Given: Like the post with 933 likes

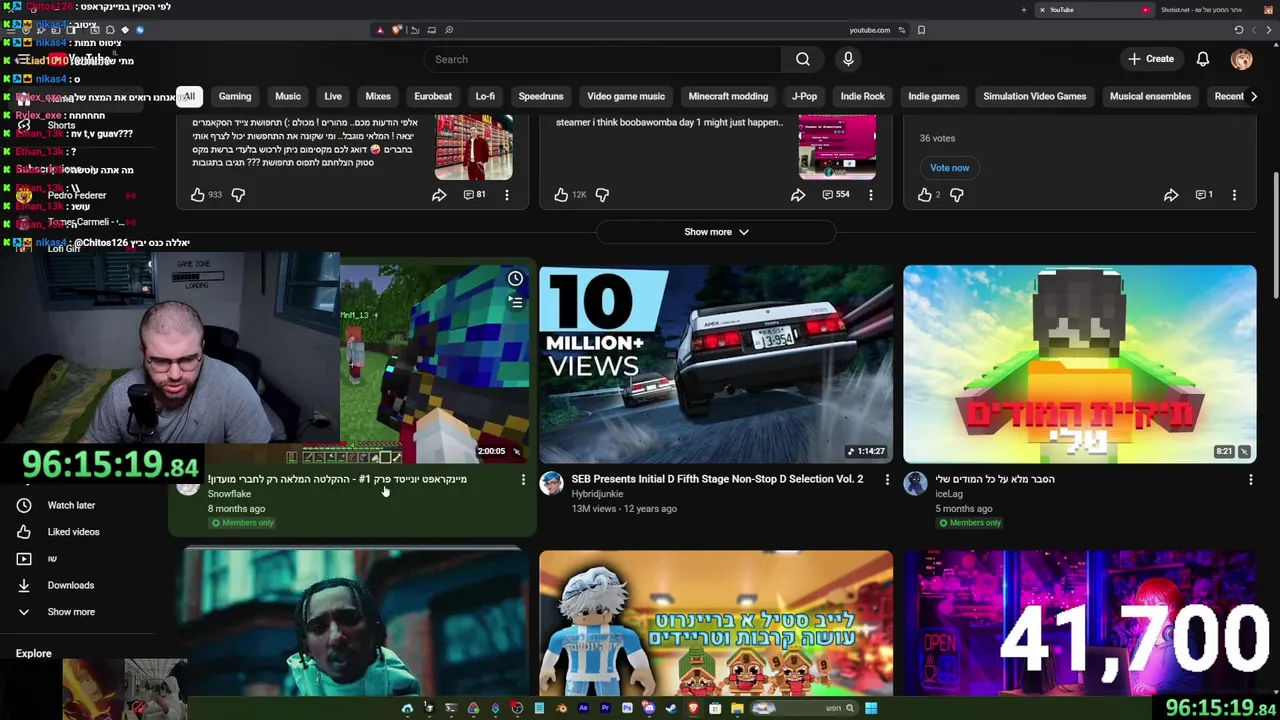Looking at the screenshot, I should coord(198,195).
